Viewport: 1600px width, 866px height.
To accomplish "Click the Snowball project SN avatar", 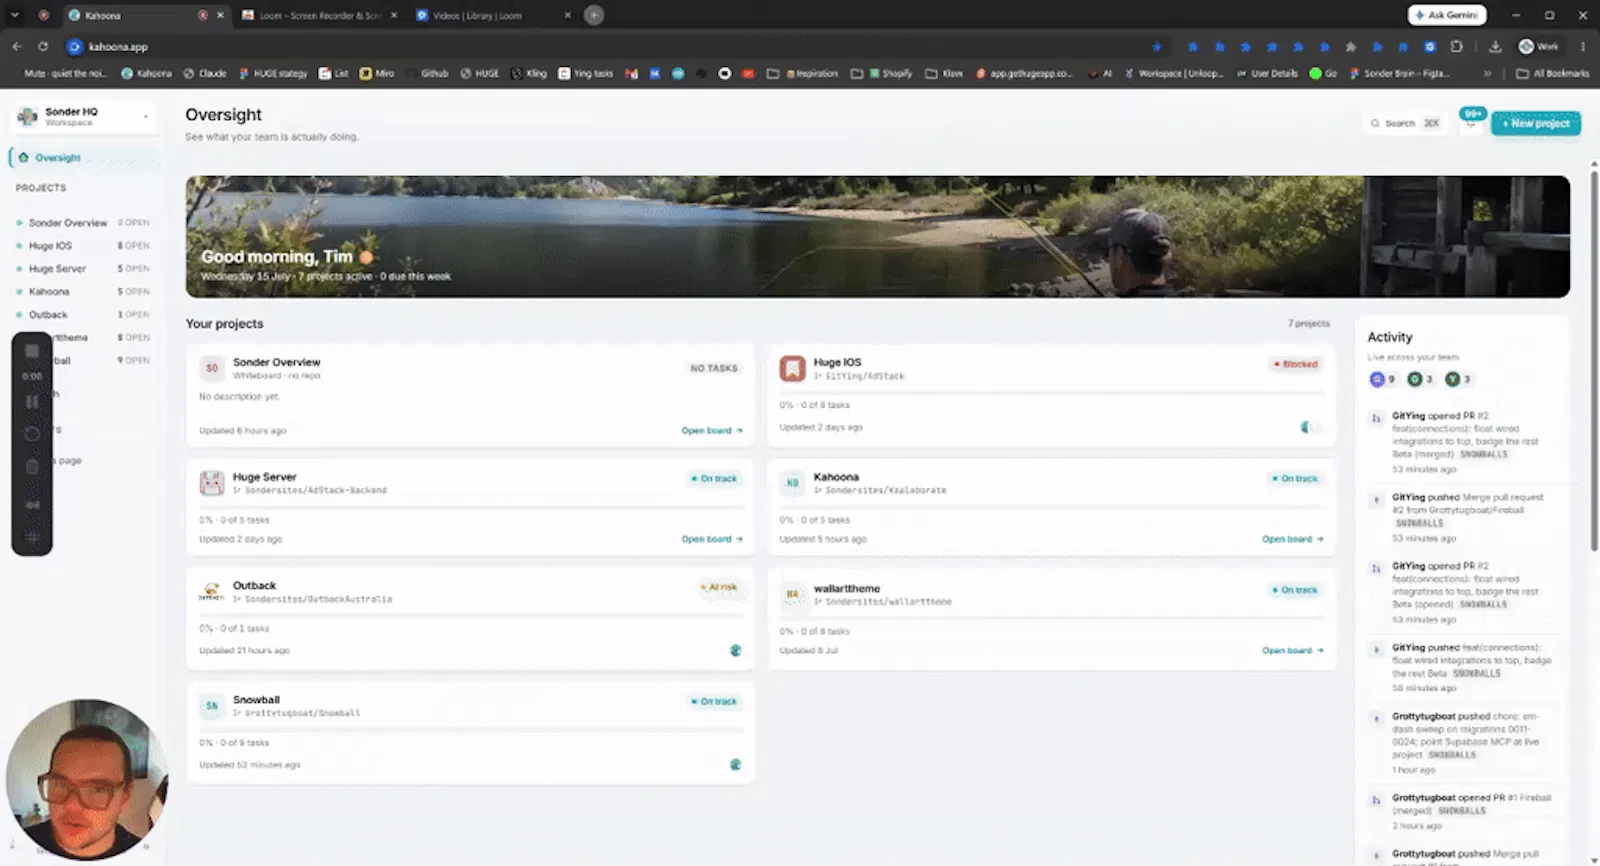I will pyautogui.click(x=211, y=706).
